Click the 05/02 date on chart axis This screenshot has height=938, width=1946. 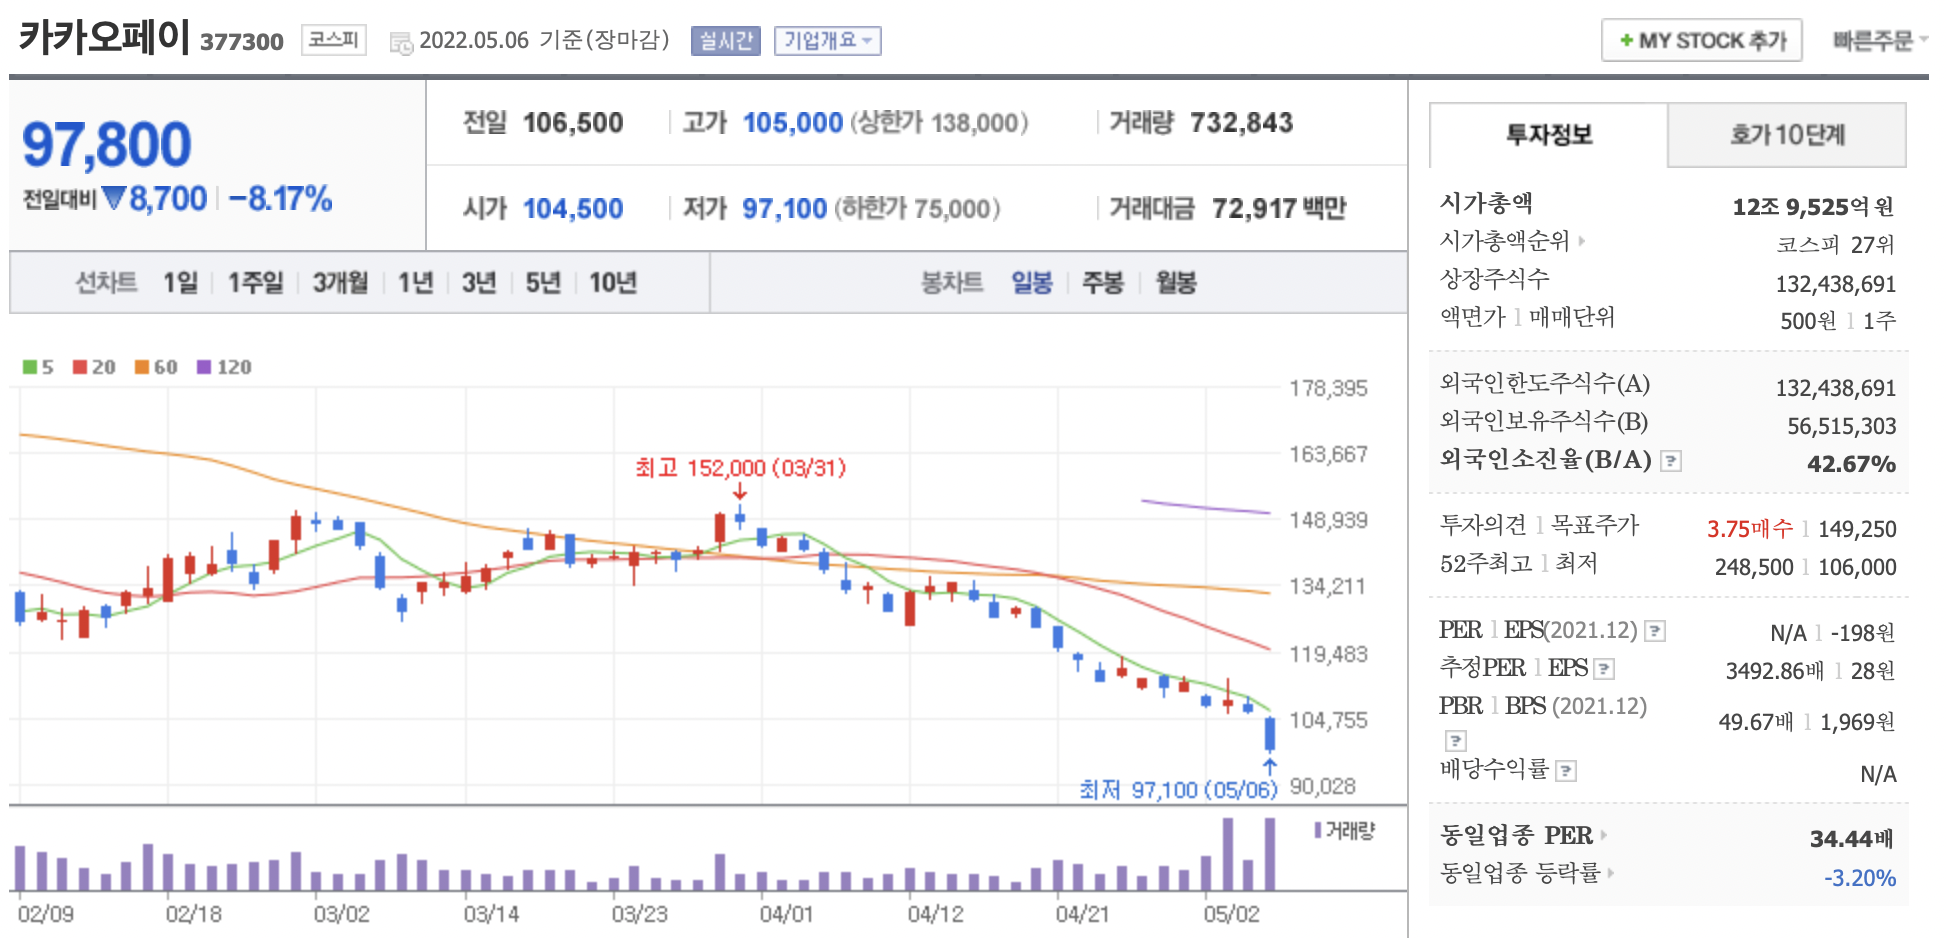1231,914
